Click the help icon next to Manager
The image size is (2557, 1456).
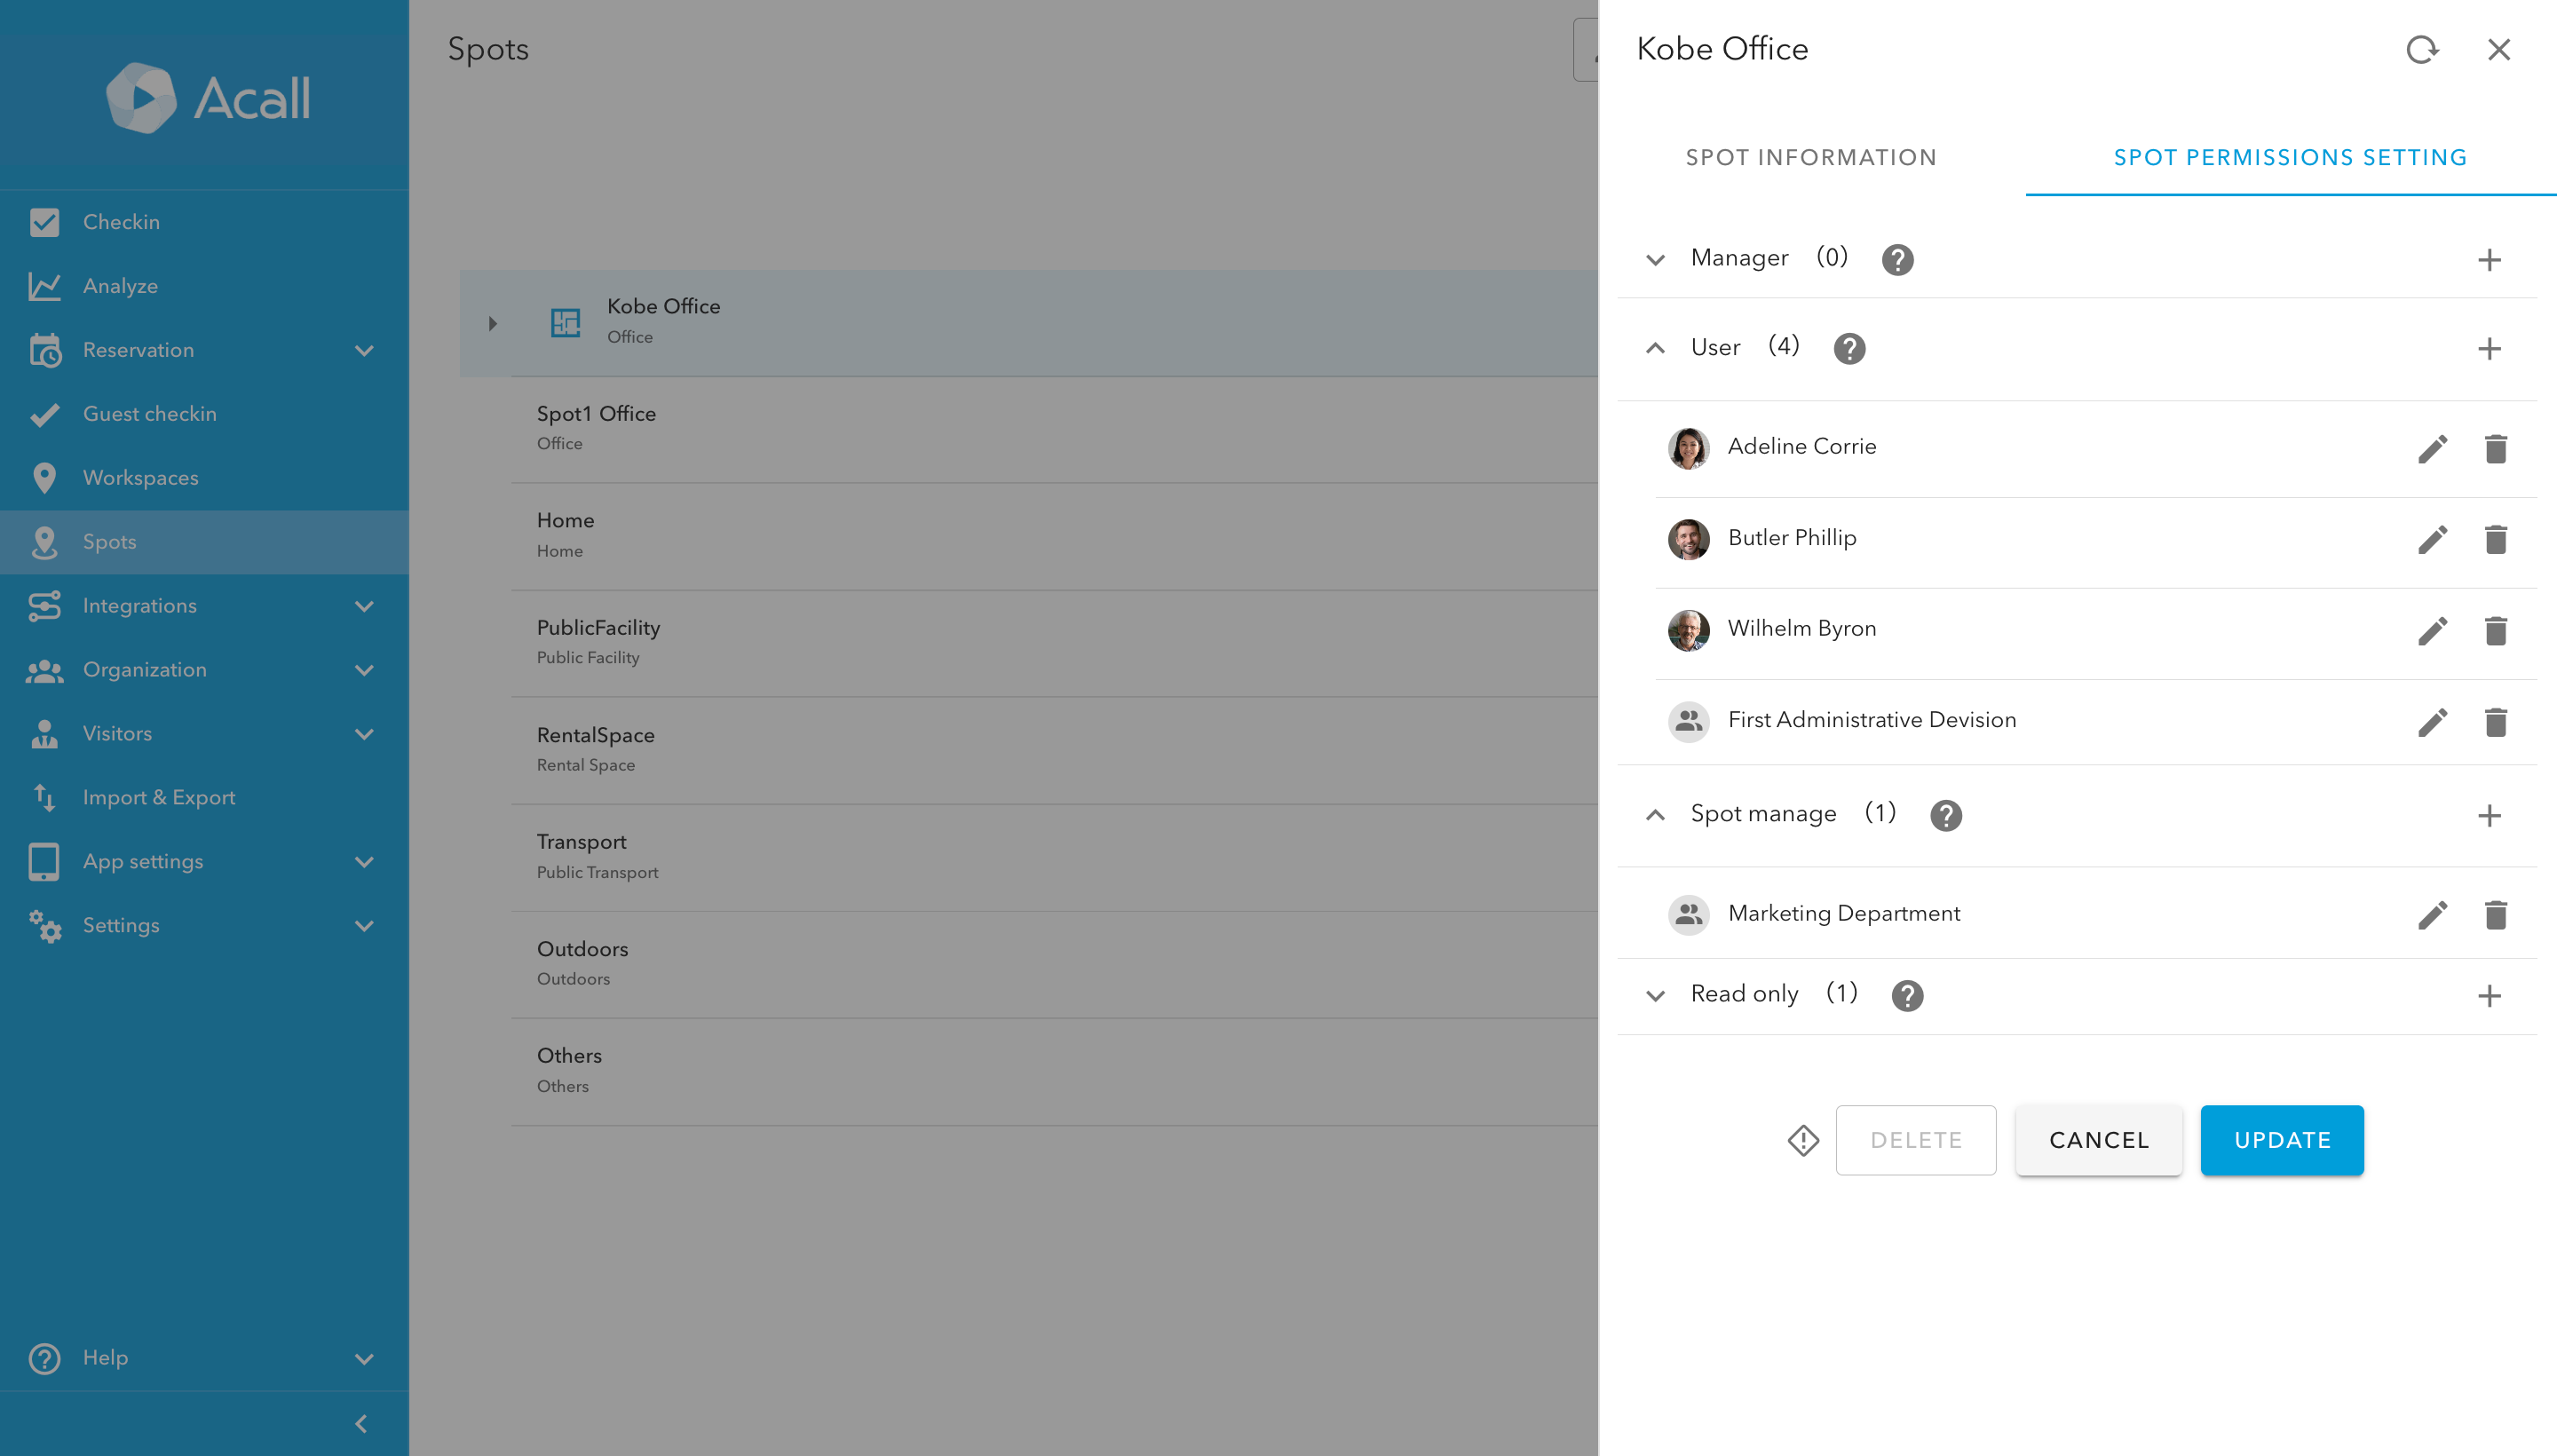(x=1897, y=259)
